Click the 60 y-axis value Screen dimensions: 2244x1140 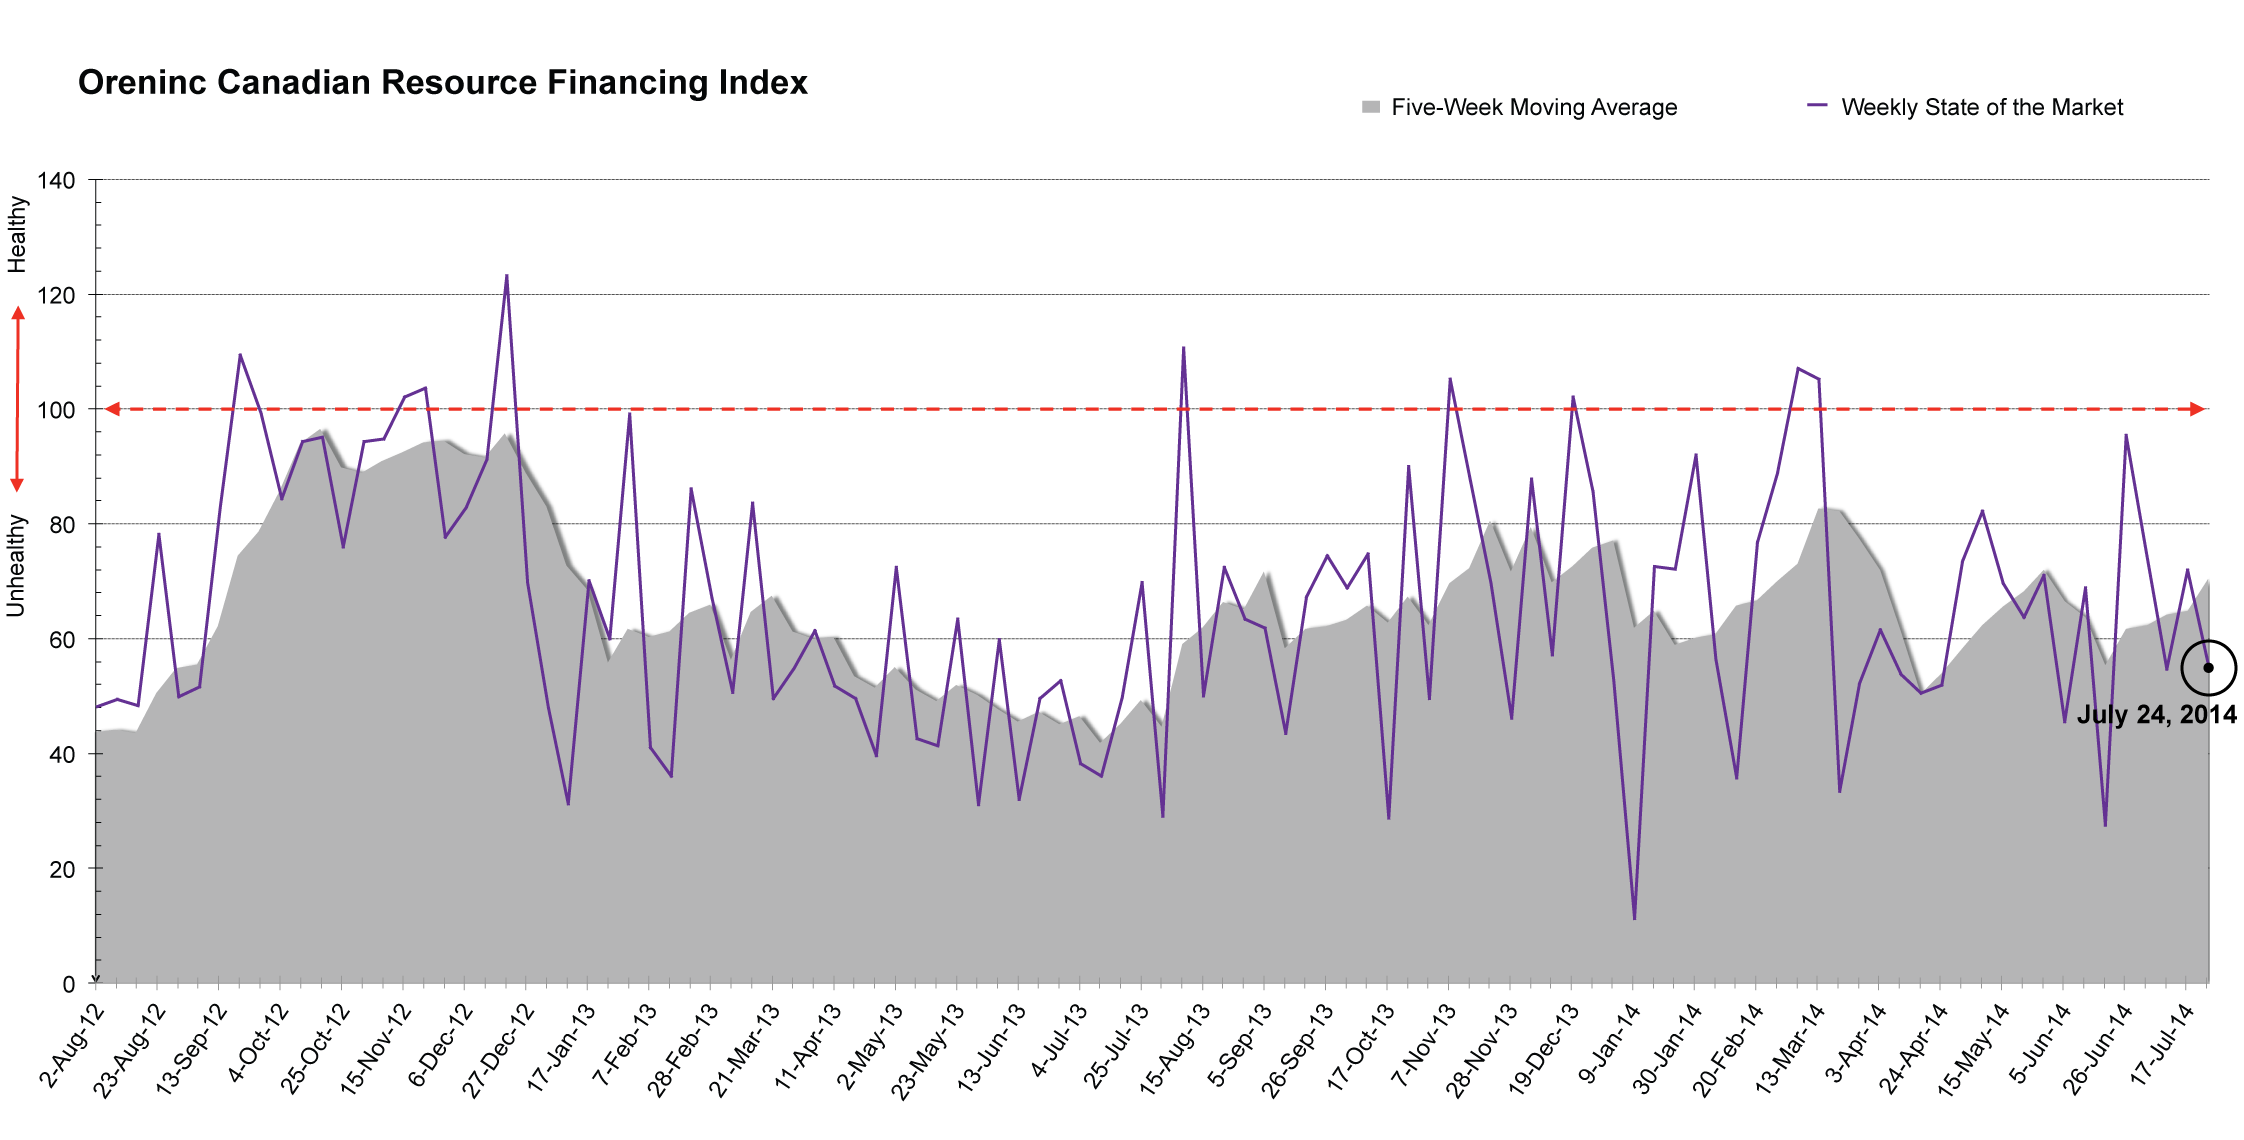pyautogui.click(x=62, y=640)
